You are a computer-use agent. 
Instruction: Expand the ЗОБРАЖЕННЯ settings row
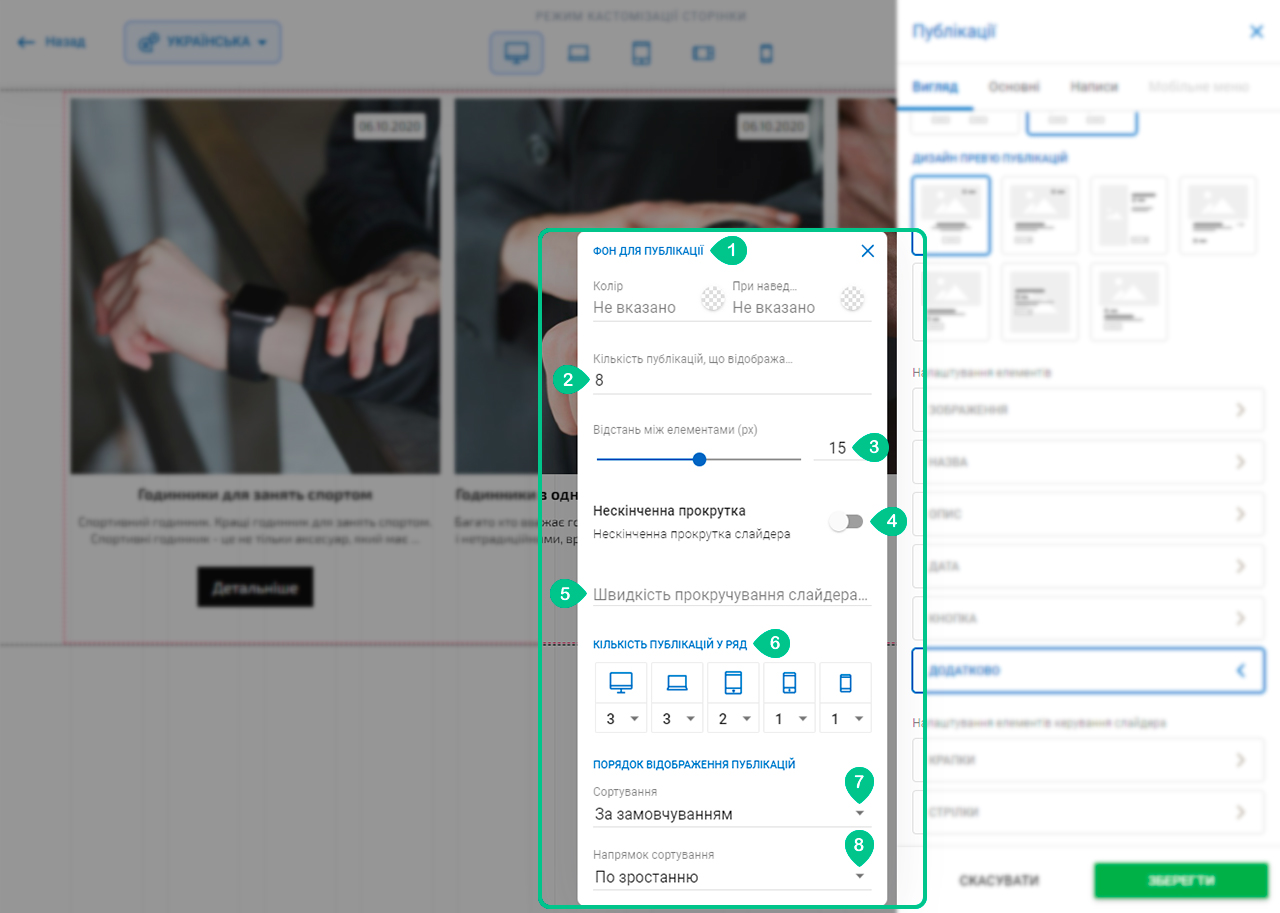pos(1088,410)
